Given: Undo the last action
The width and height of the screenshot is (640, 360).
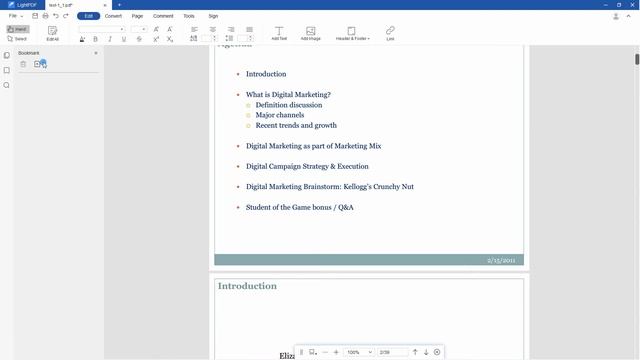Looking at the screenshot, I should coord(56,16).
